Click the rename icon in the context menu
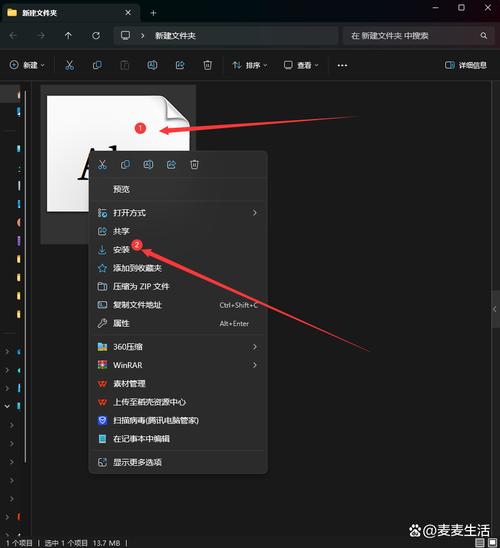Viewport: 500px width, 548px height. [148, 165]
